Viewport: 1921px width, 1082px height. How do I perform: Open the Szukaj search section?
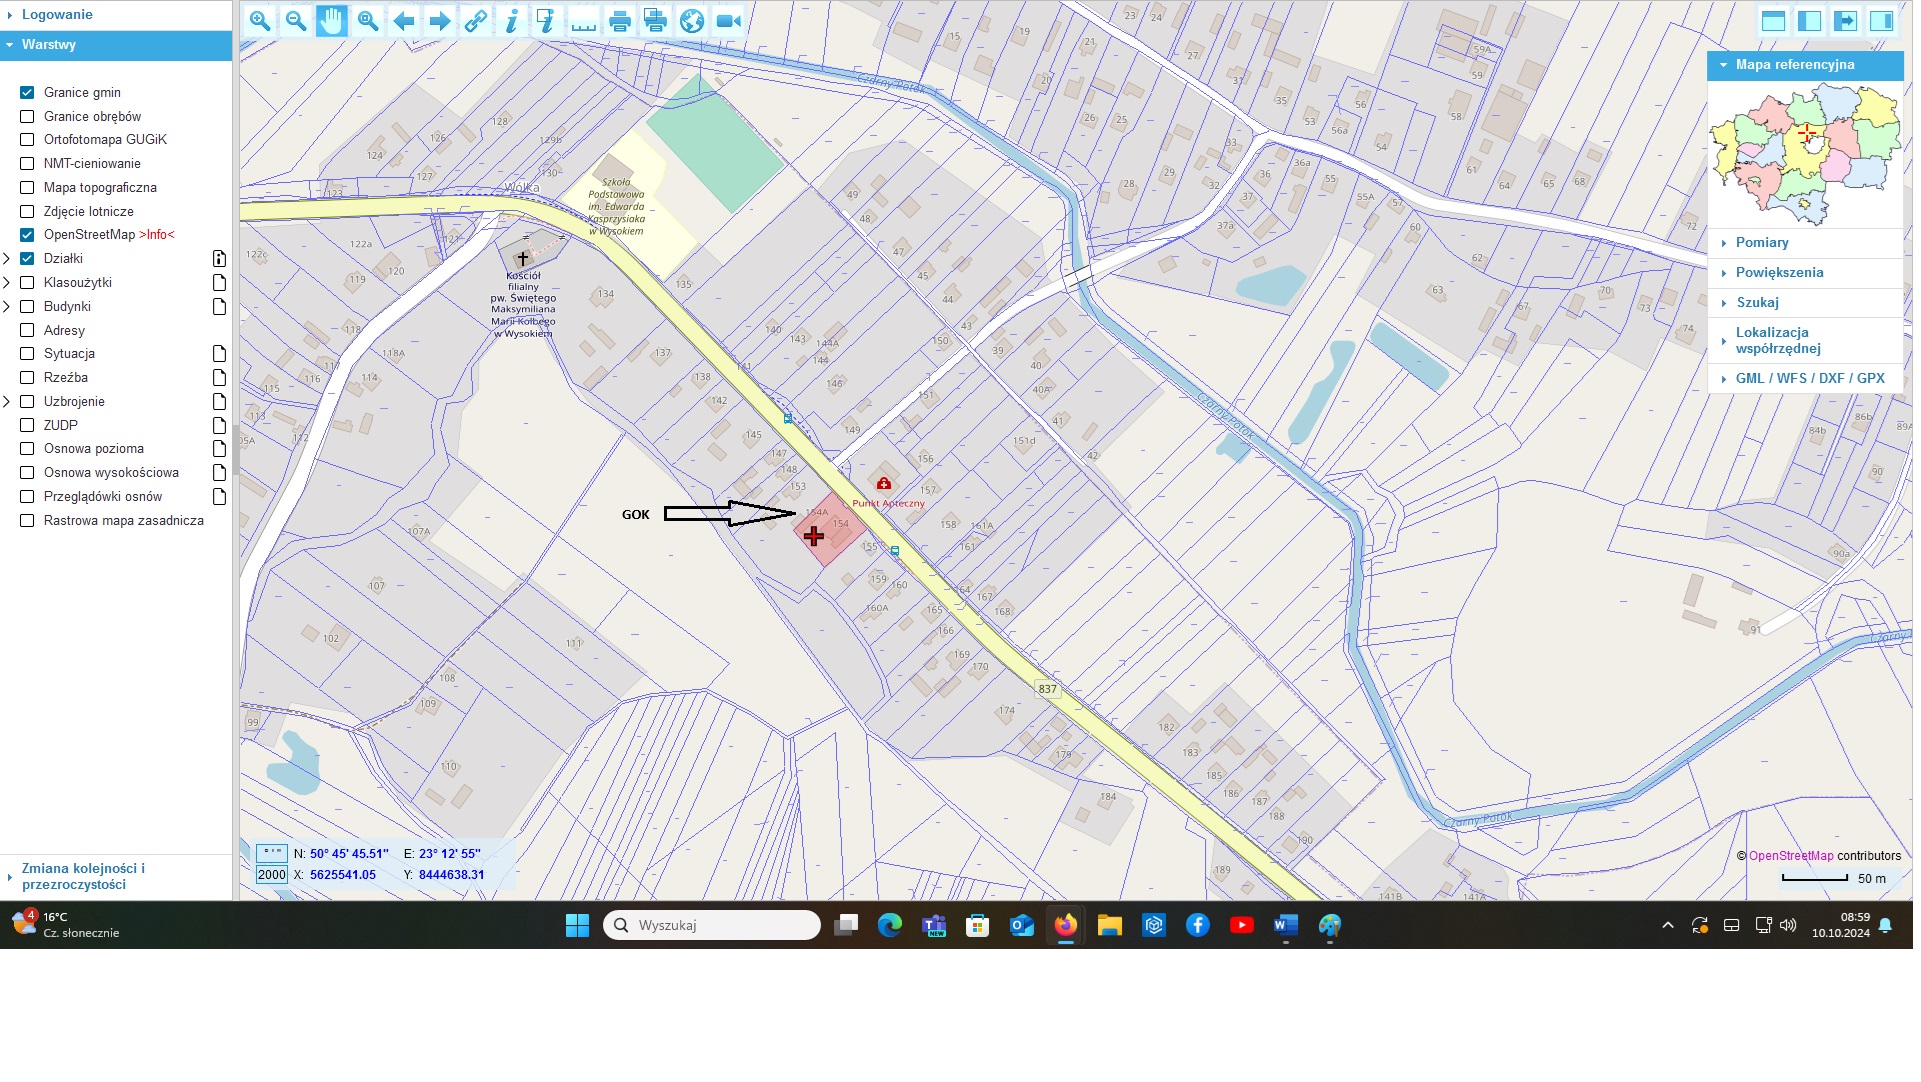pos(1757,303)
